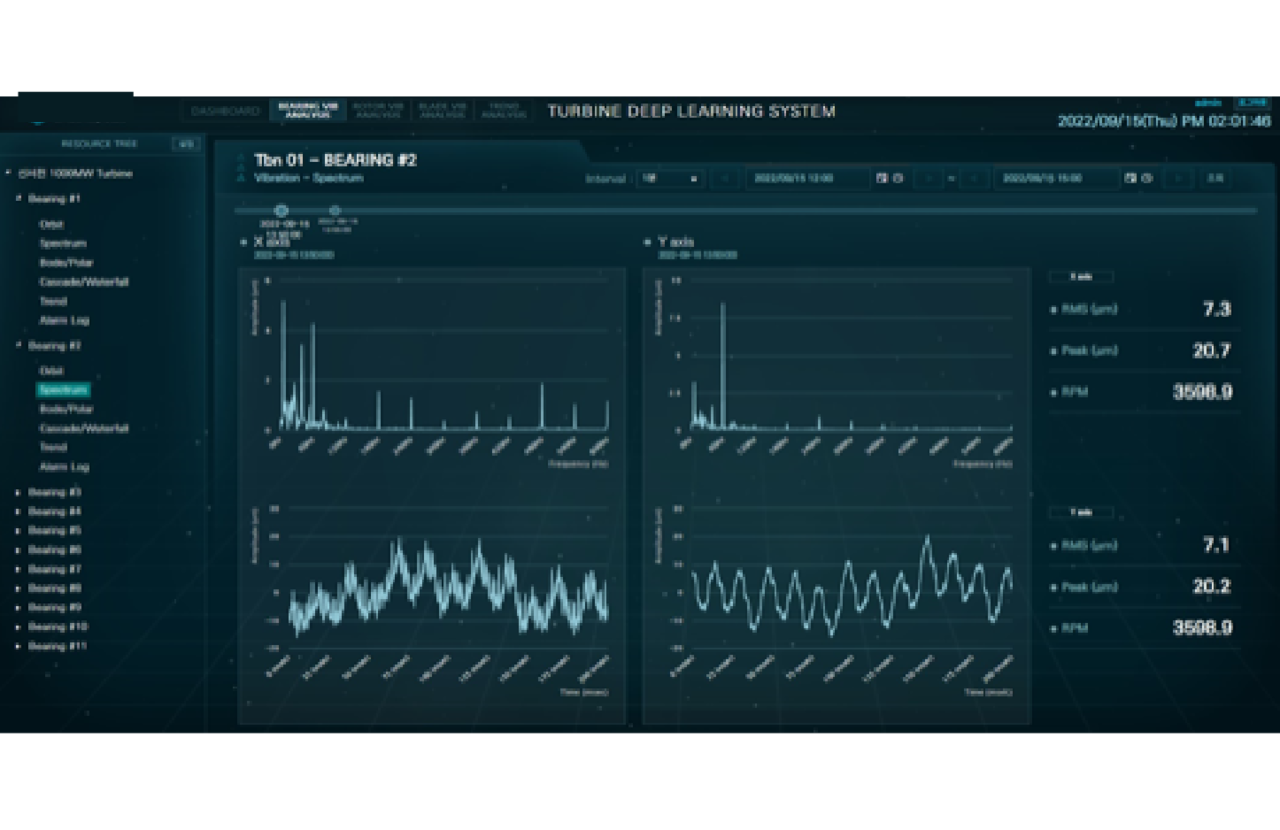Viewport: 1280px width, 830px height.
Task: Open calendar icon for start date
Action: point(881,178)
